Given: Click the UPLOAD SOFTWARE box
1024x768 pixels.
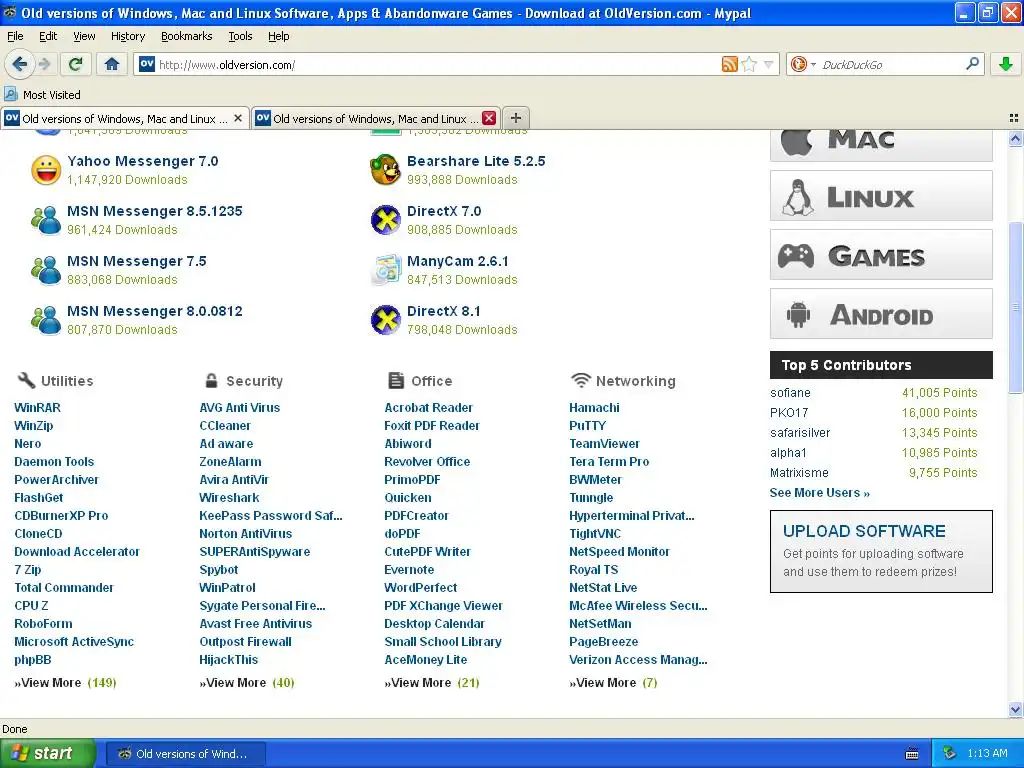Looking at the screenshot, I should tap(881, 551).
